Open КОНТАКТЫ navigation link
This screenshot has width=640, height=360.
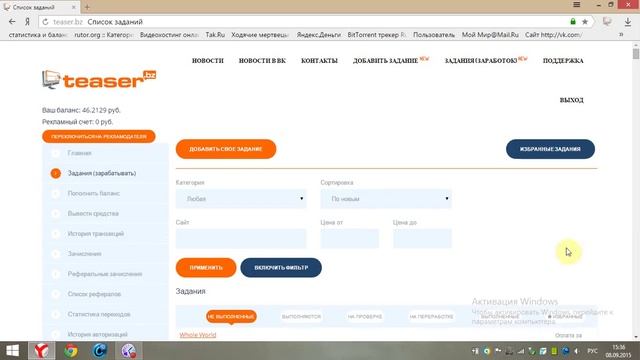(319, 60)
